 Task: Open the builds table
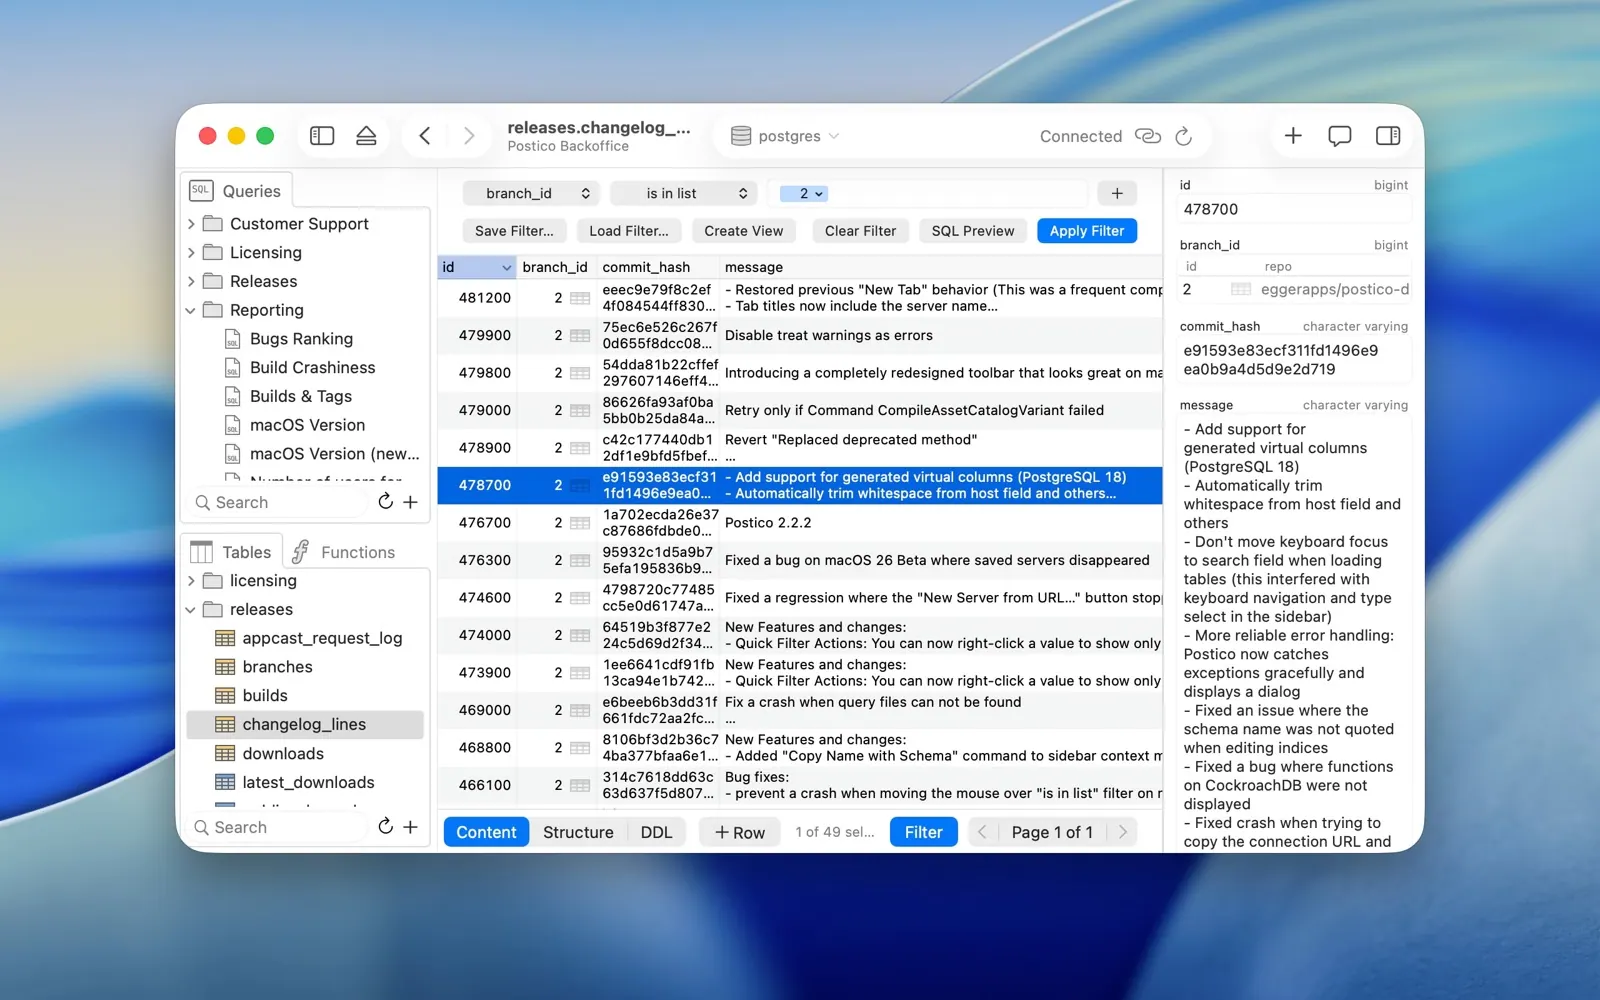264,696
